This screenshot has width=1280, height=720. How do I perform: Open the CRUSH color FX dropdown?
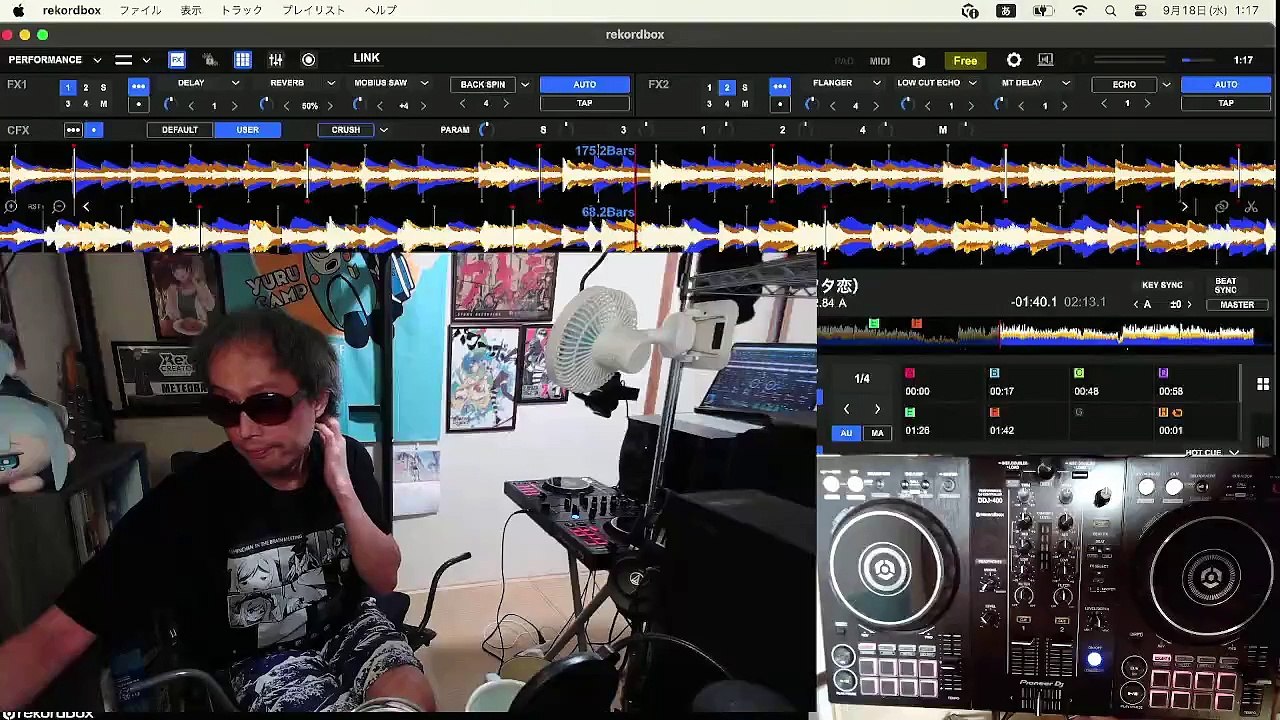click(x=383, y=130)
